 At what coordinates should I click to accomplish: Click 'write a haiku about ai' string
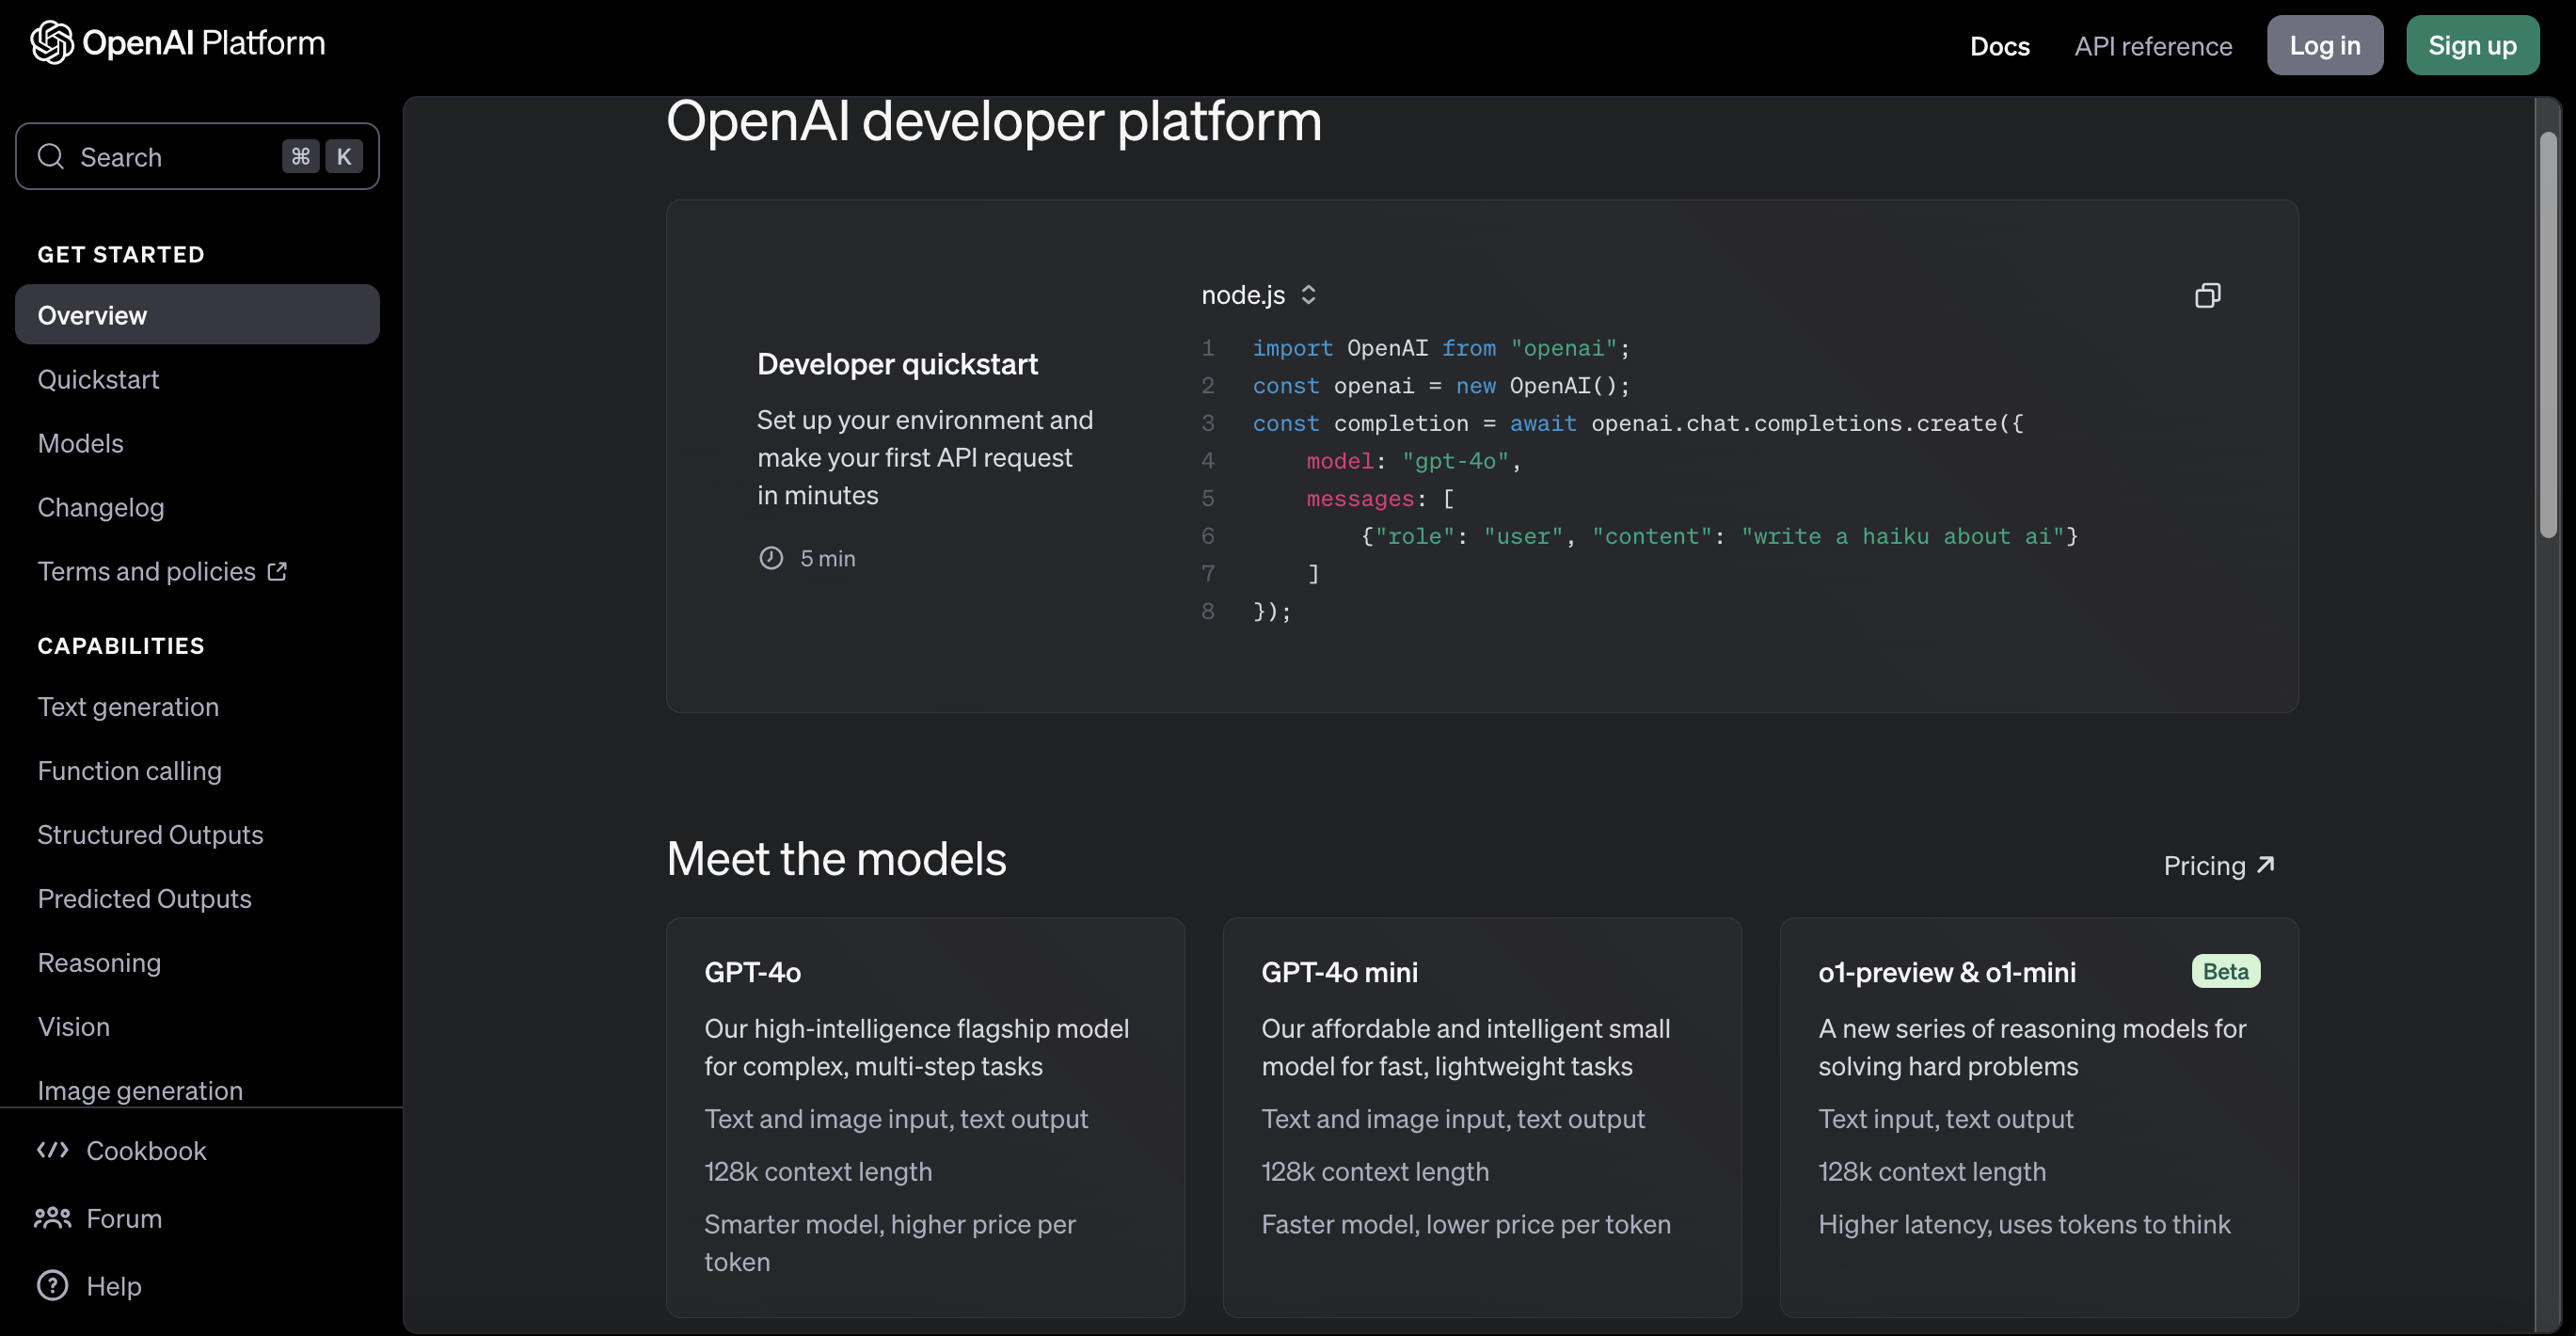tap(1902, 536)
